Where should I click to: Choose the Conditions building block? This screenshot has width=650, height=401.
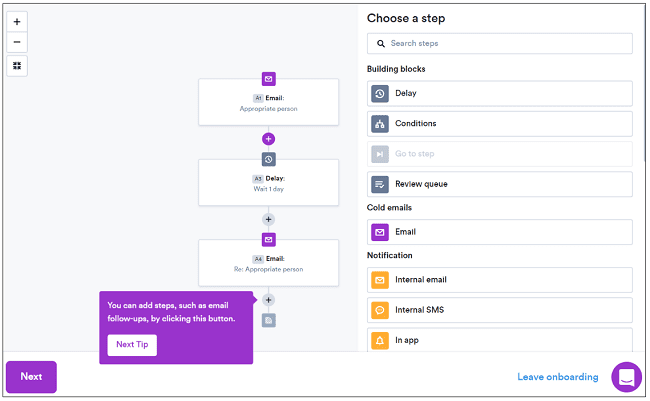click(499, 124)
